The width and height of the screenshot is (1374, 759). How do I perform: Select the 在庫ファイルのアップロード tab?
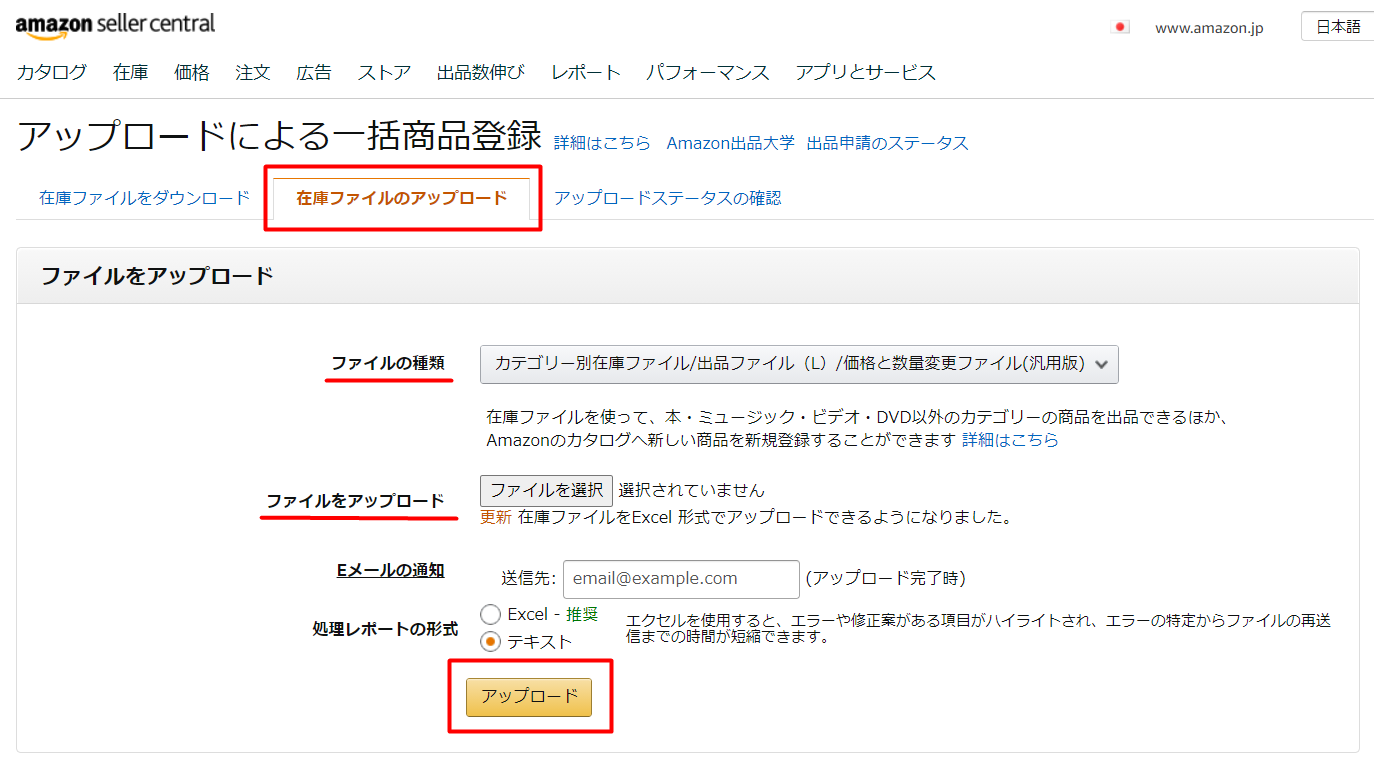402,198
